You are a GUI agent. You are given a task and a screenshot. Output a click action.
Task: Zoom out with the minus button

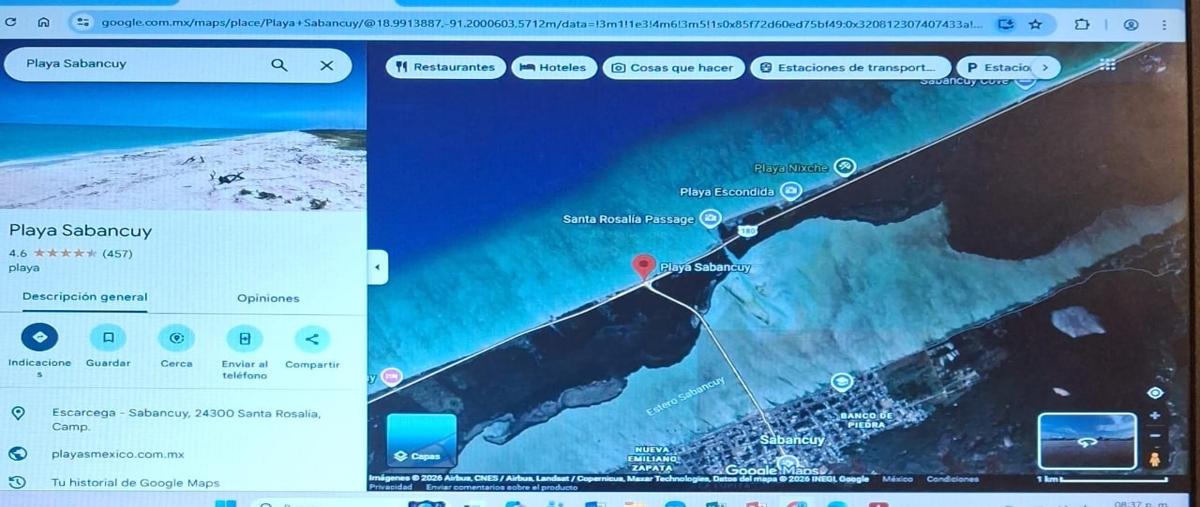(1154, 436)
